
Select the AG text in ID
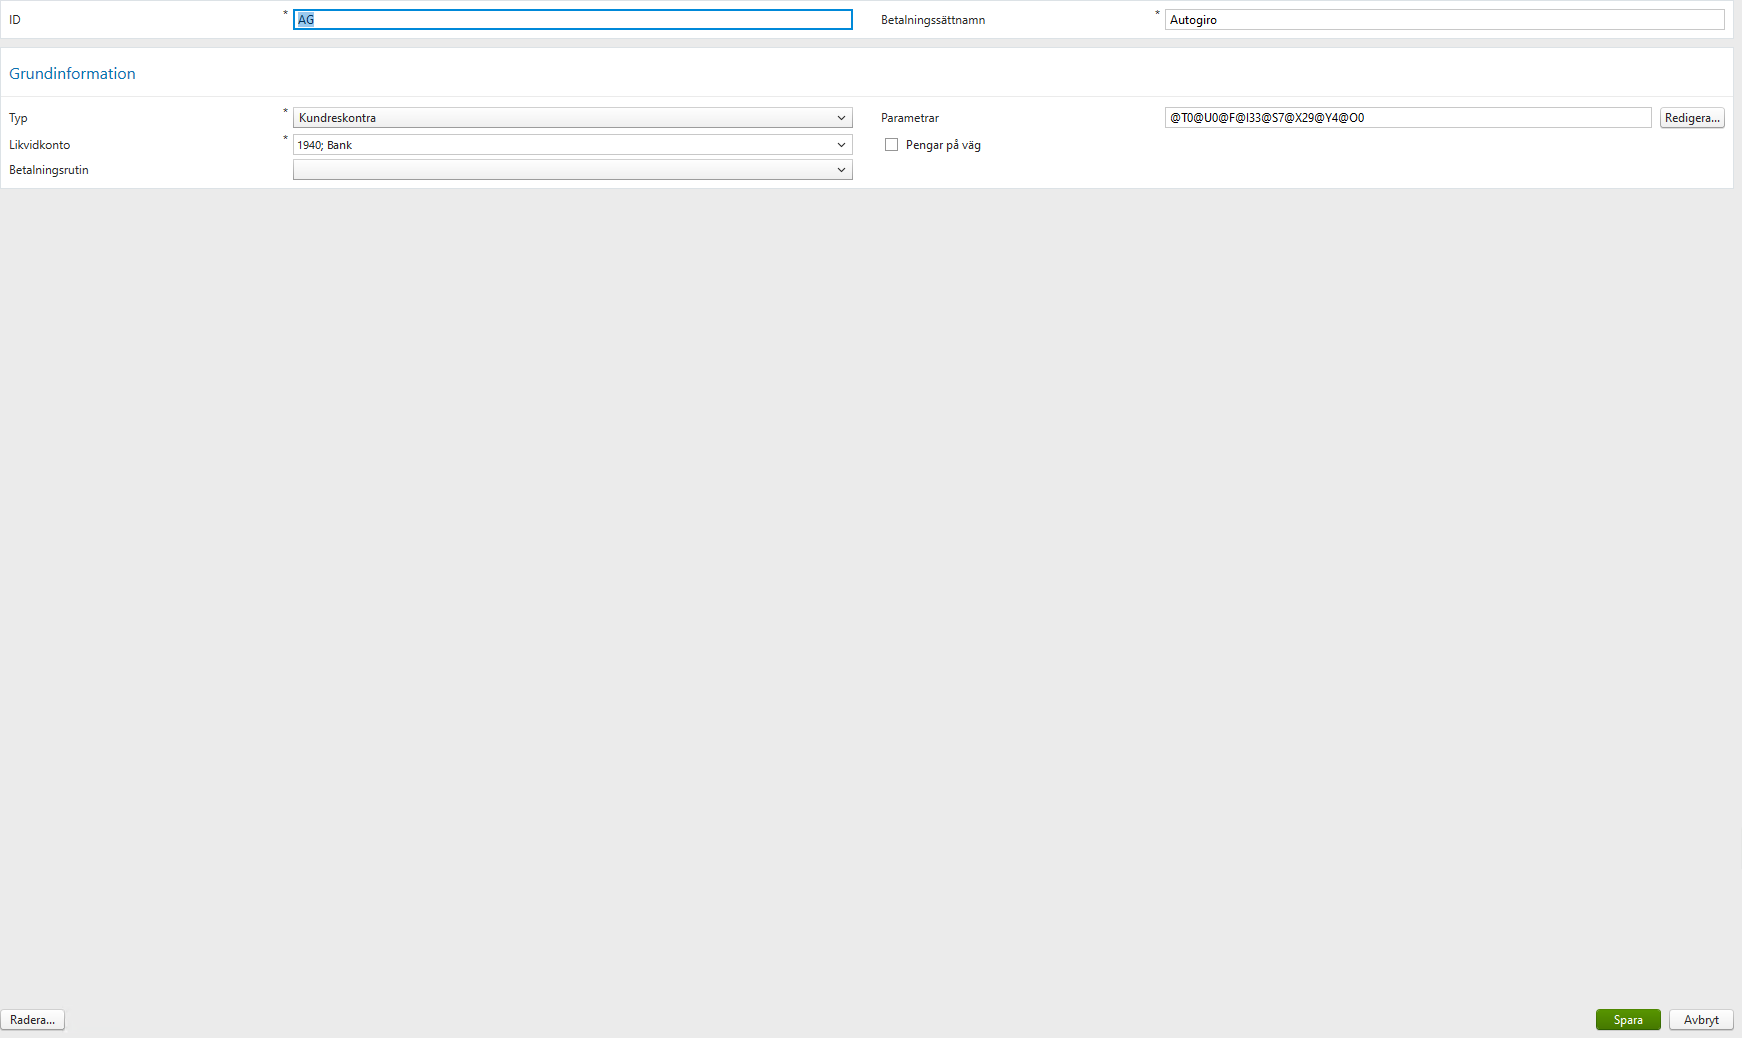click(306, 19)
